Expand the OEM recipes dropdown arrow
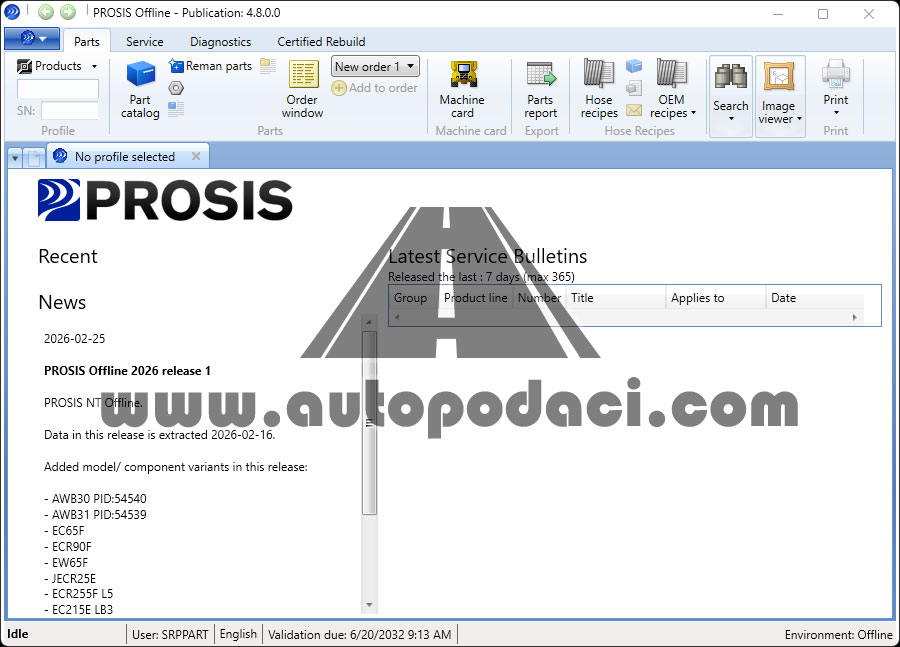 click(693, 113)
